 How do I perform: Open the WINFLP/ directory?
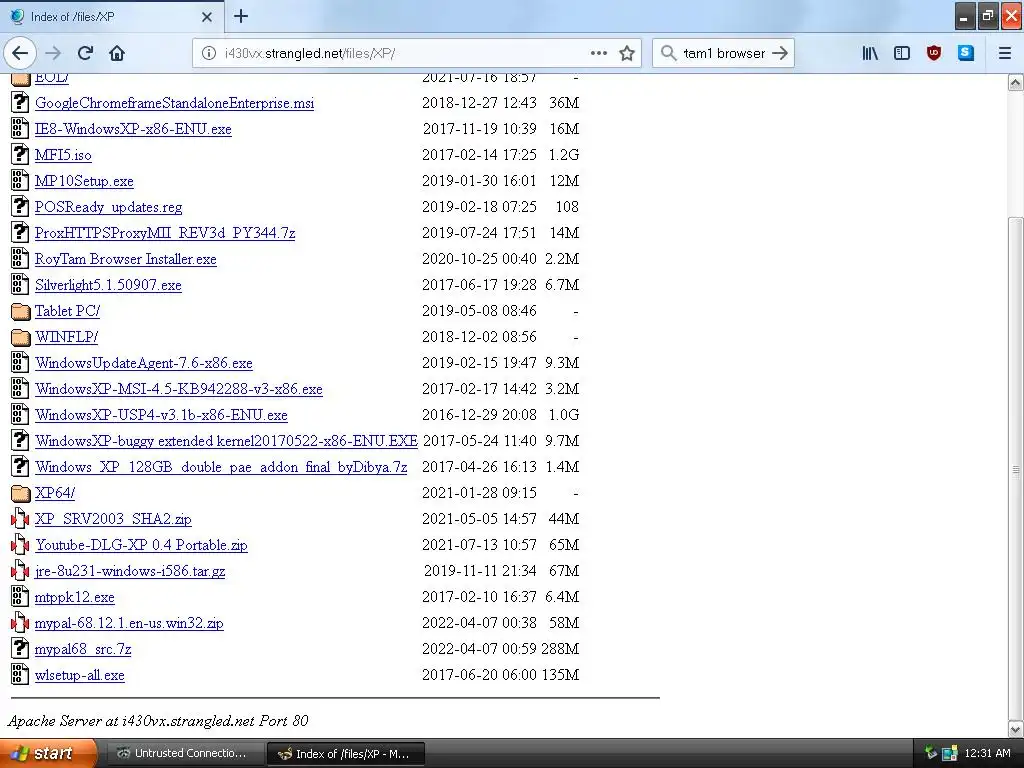click(x=67, y=337)
